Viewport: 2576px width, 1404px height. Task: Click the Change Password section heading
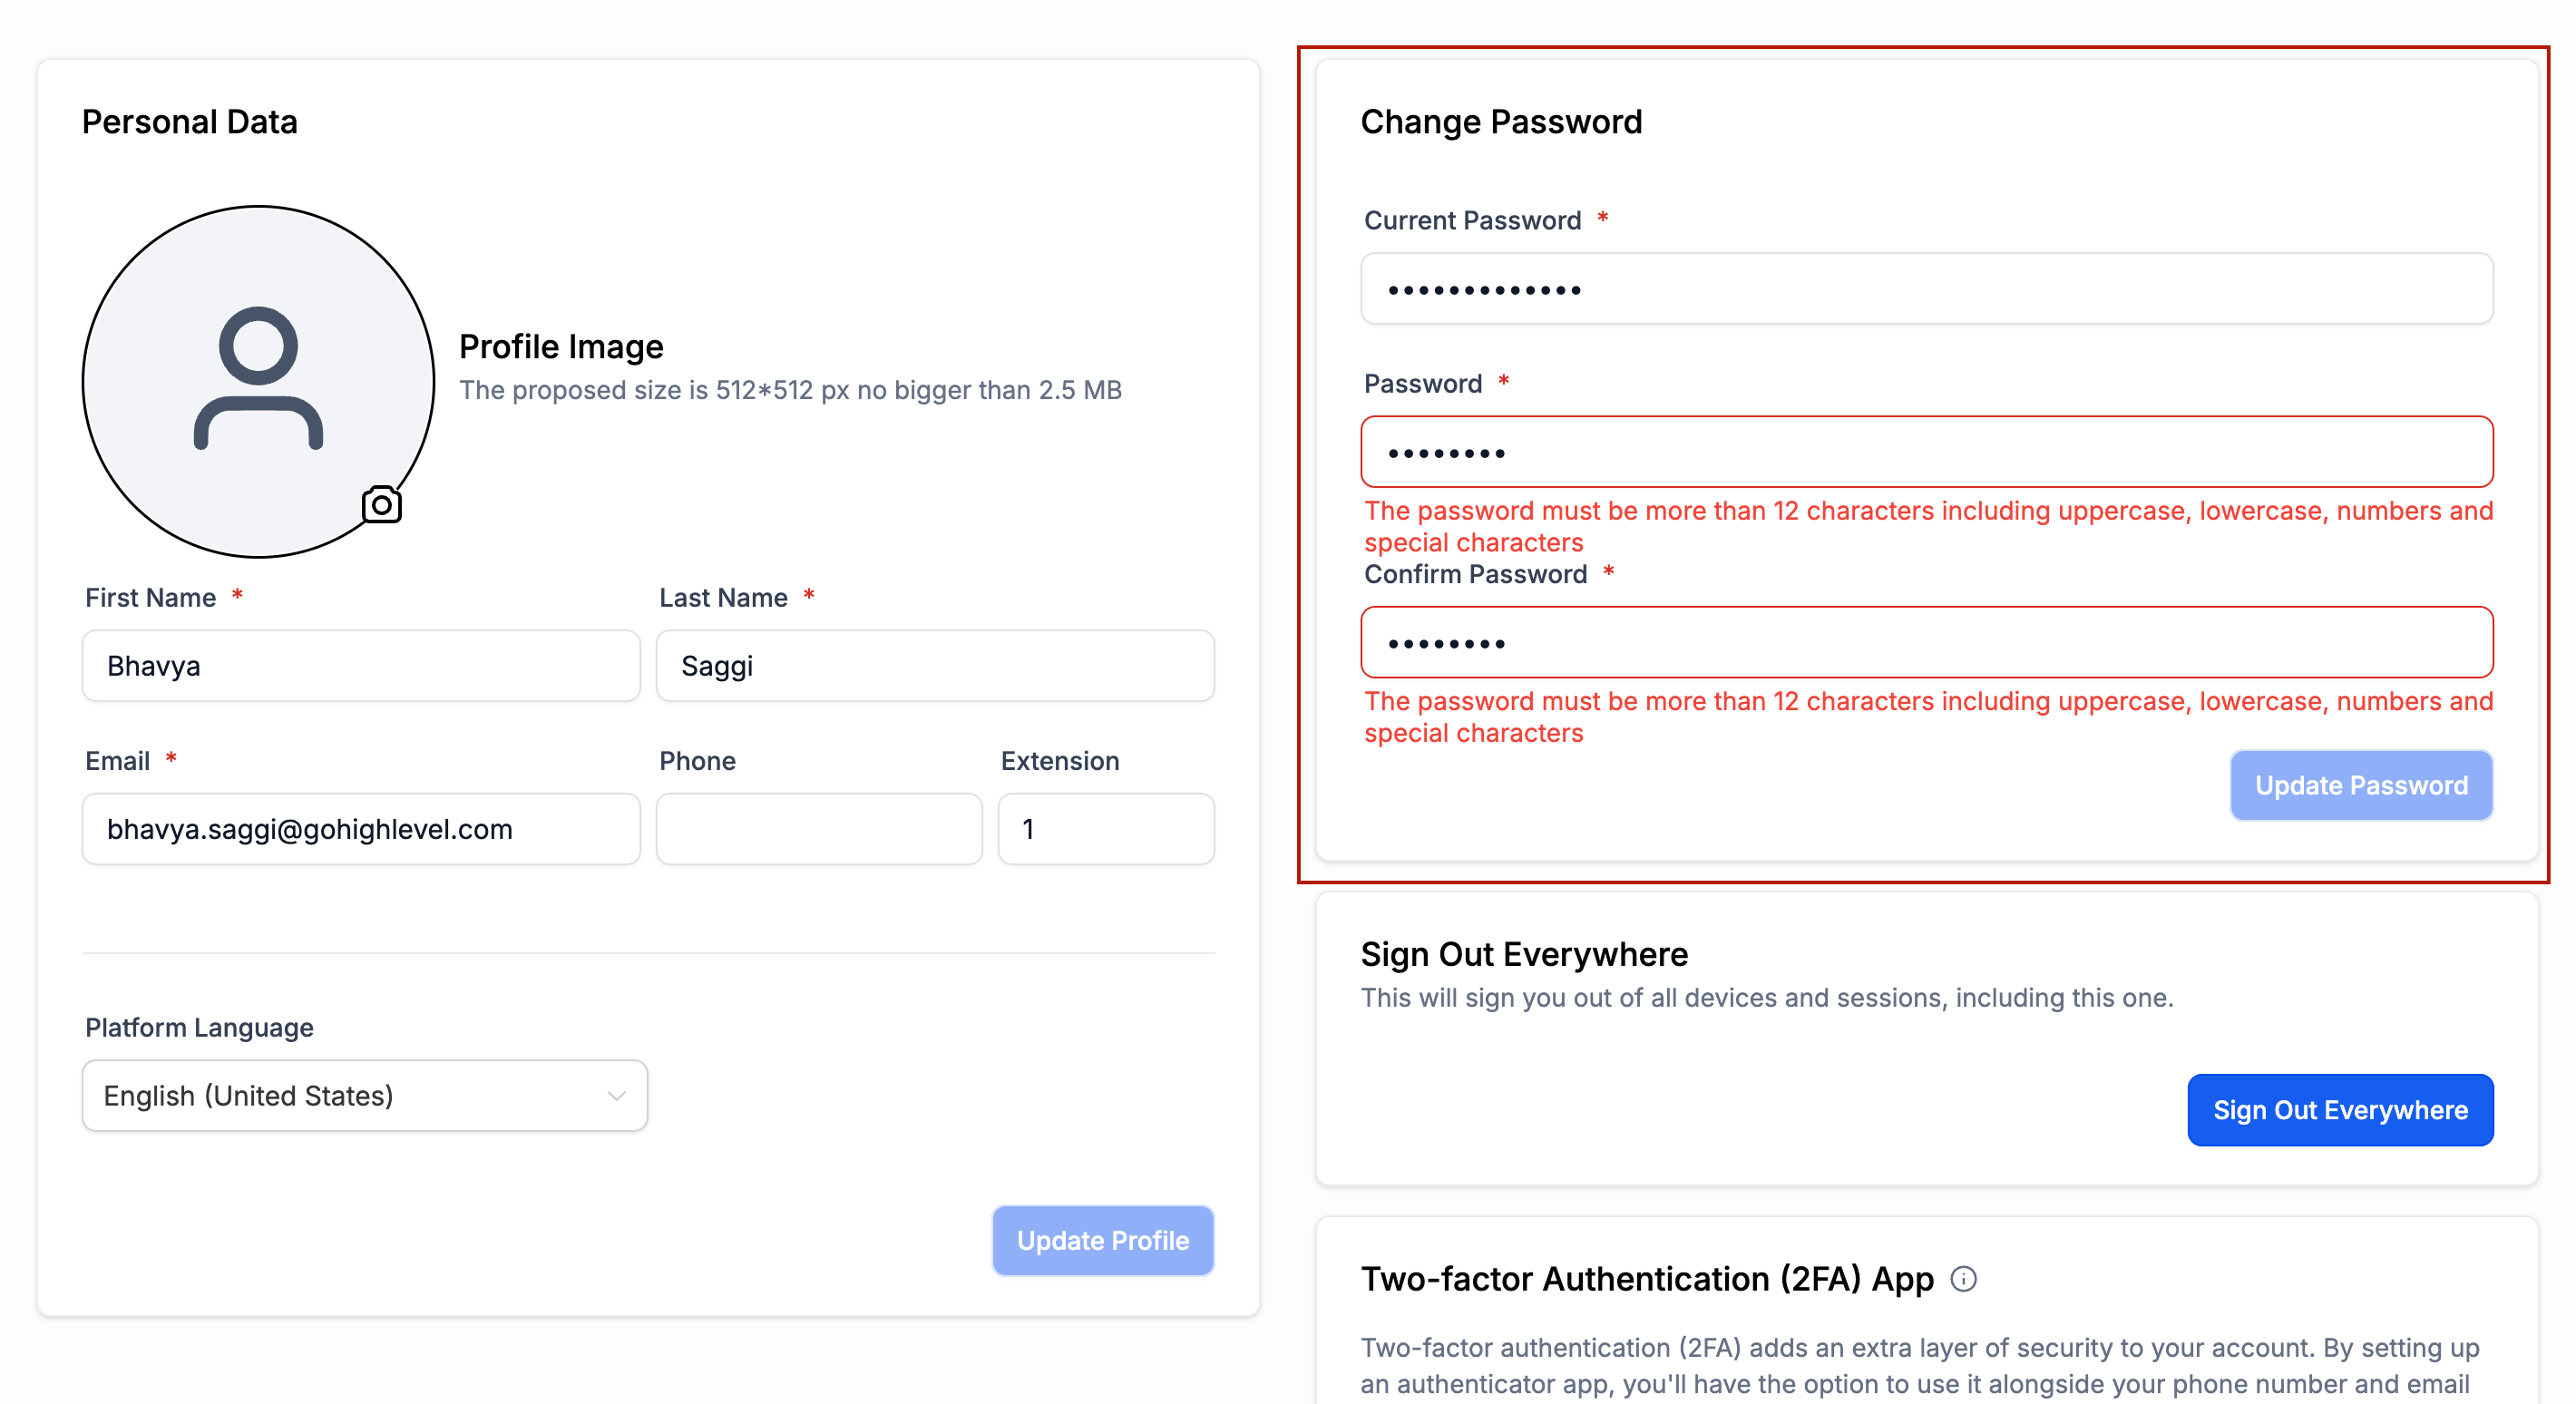point(1501,122)
